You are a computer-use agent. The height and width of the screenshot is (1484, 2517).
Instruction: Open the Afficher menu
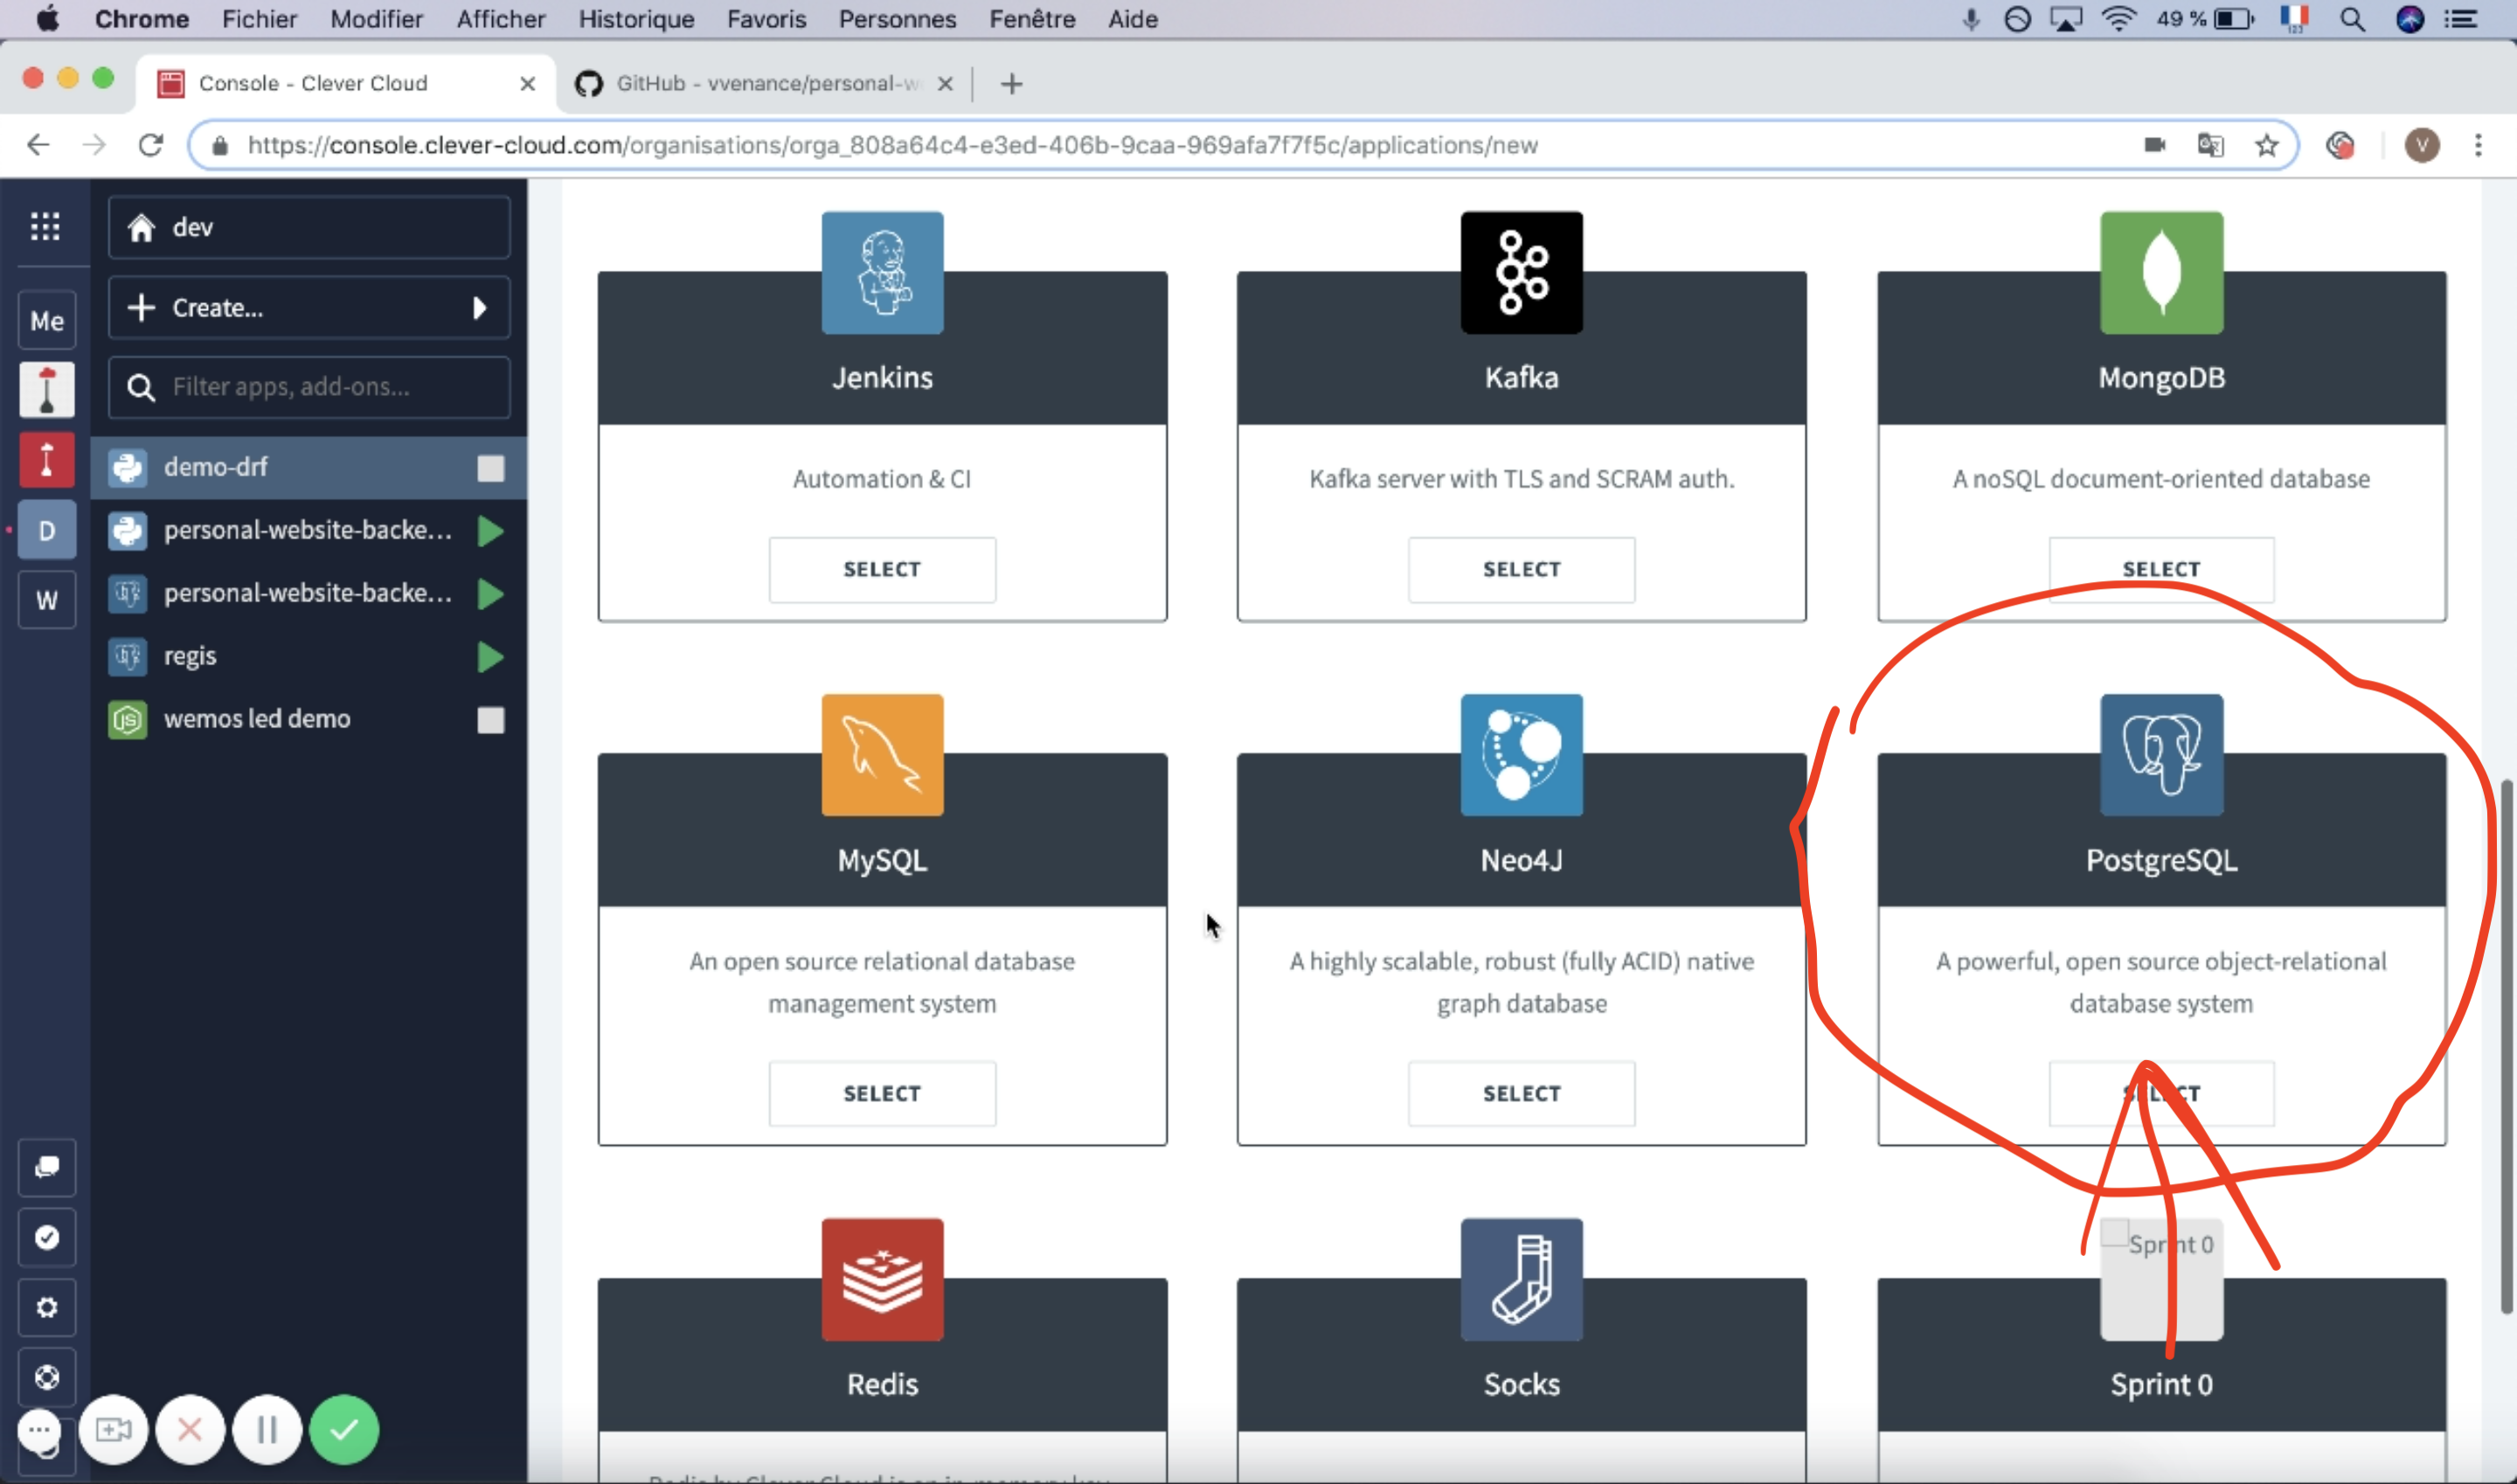[501, 19]
